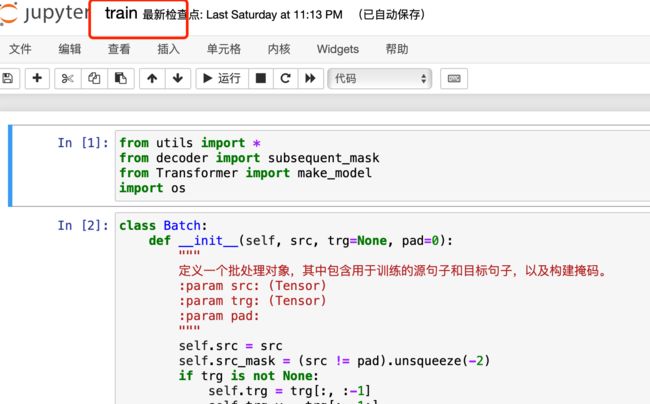Click the Jupyter logo
Screen dimensions: 650x404
click(44, 13)
